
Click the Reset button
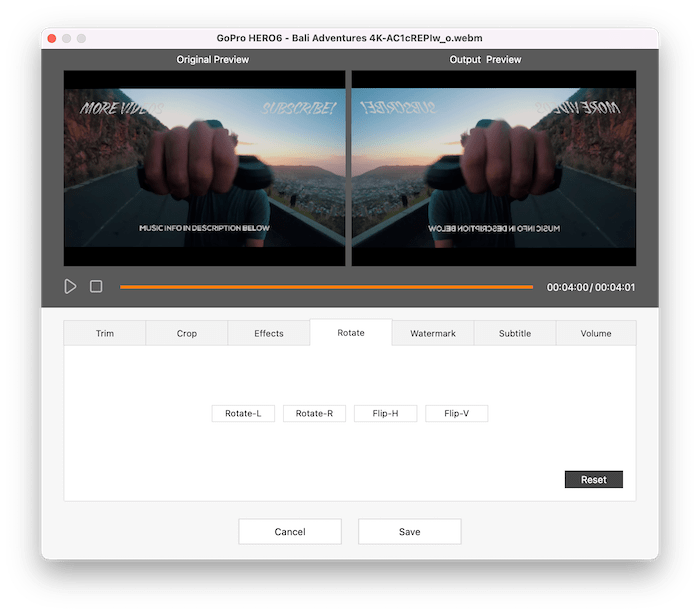pos(594,480)
